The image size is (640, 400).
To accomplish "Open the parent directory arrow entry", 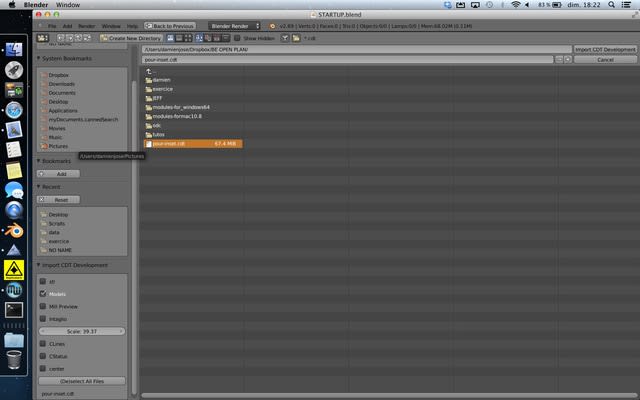I will point(149,71).
